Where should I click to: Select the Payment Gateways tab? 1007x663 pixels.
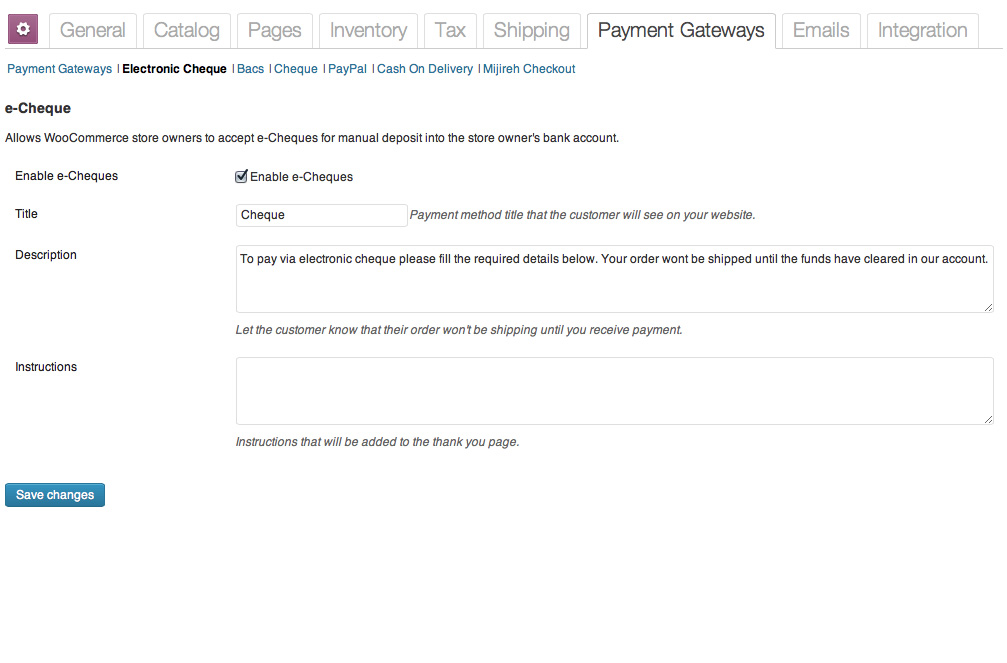tap(681, 30)
